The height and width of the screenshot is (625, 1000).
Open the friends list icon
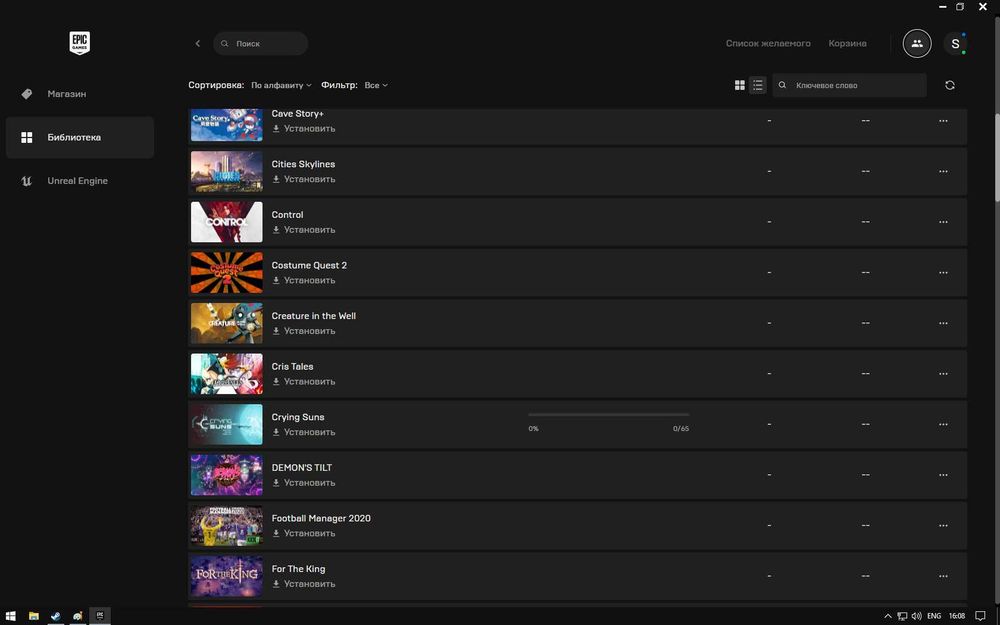[917, 43]
